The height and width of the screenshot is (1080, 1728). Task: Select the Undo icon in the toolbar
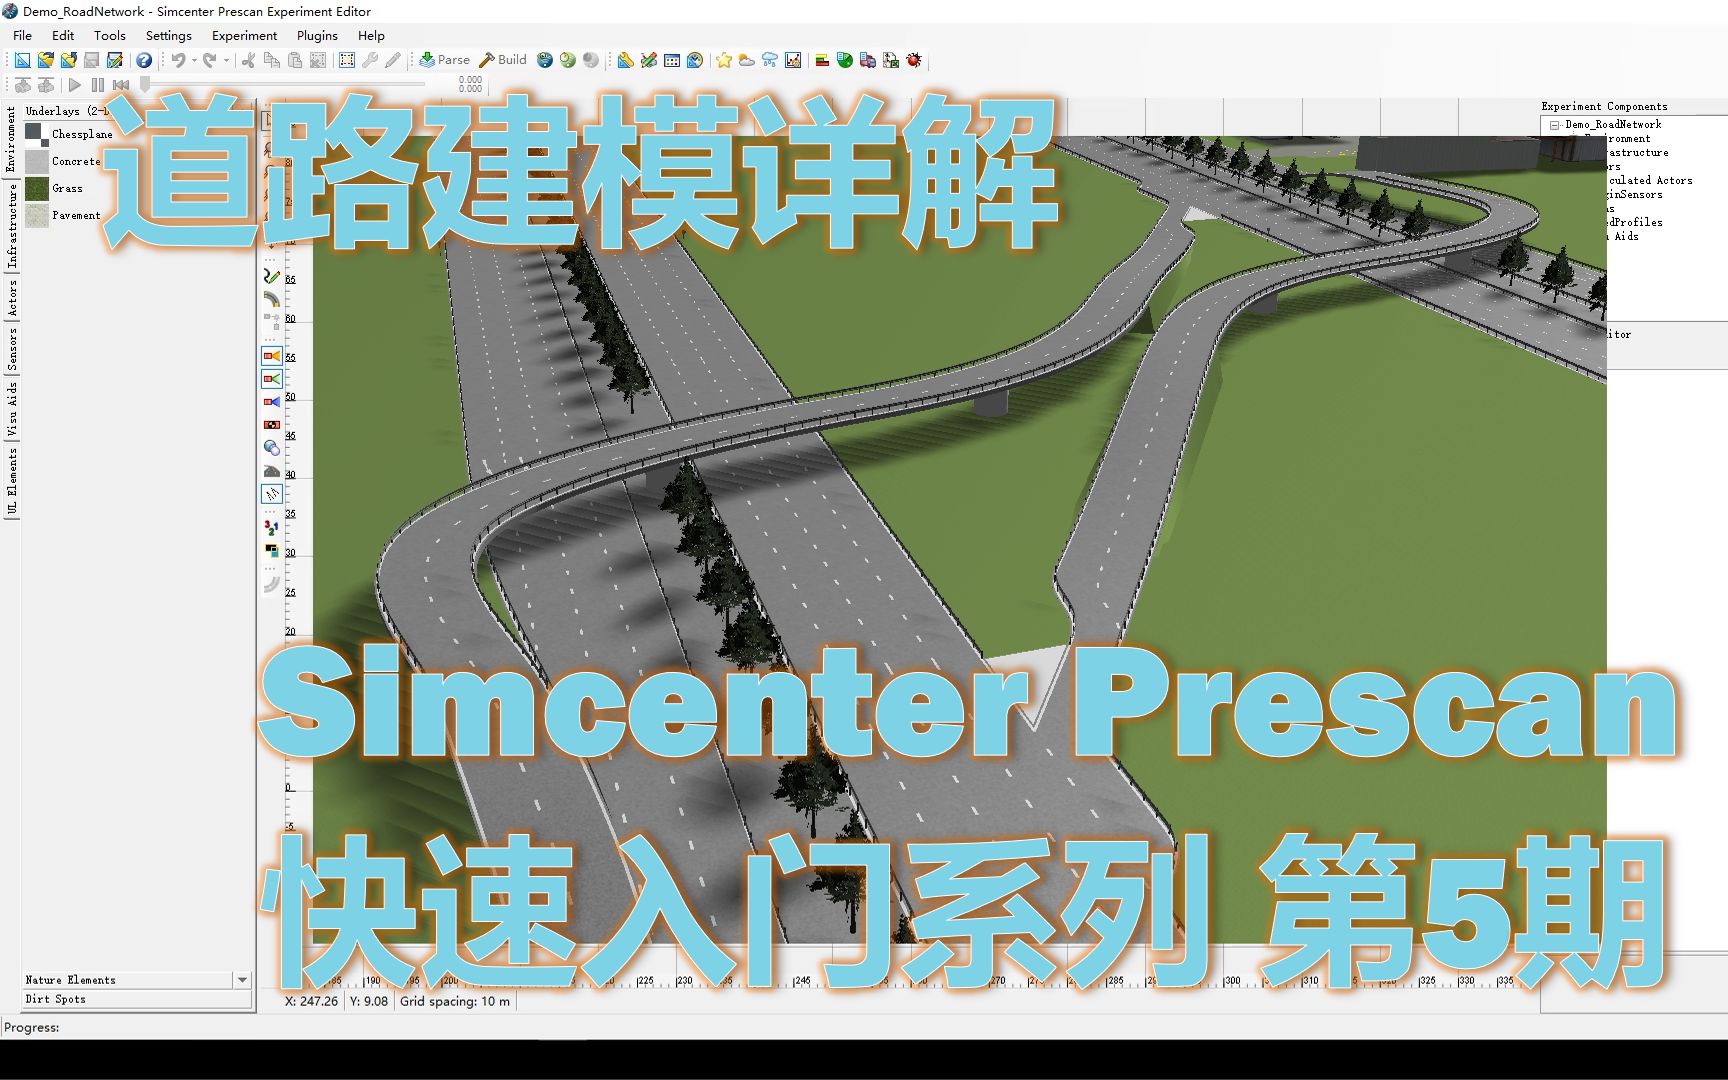pos(178,60)
